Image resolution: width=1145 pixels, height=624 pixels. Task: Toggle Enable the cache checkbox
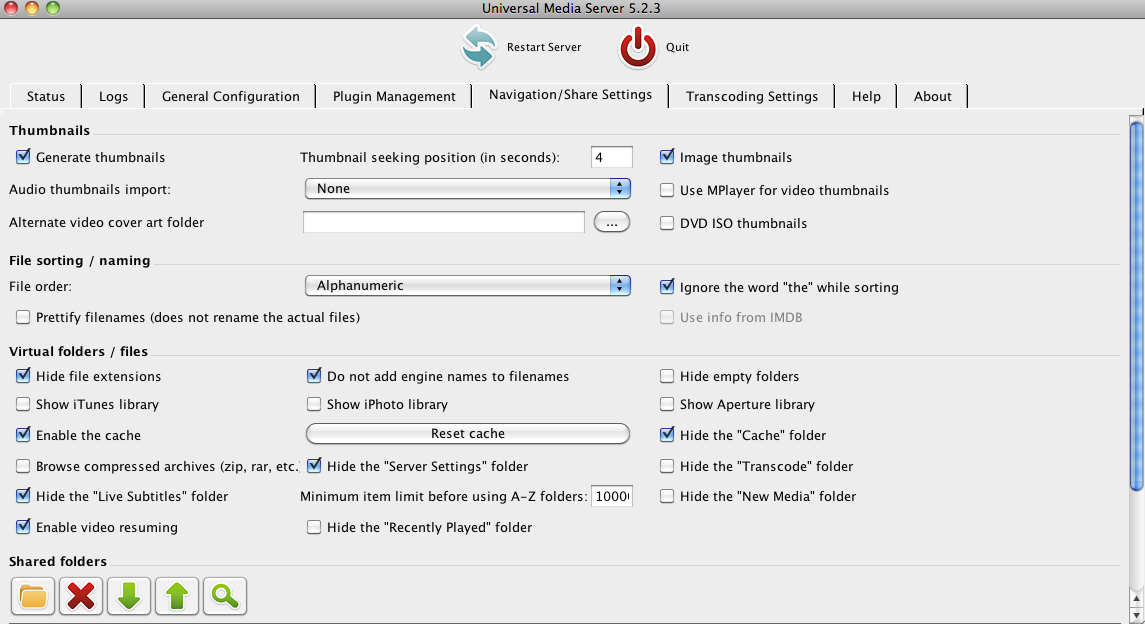point(23,435)
